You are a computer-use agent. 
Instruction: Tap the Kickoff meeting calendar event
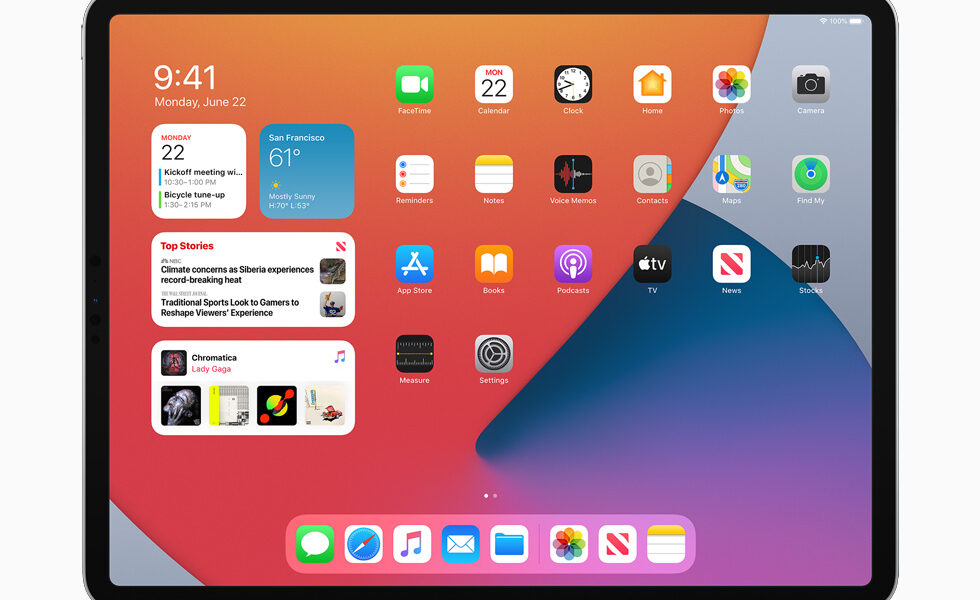coord(201,177)
